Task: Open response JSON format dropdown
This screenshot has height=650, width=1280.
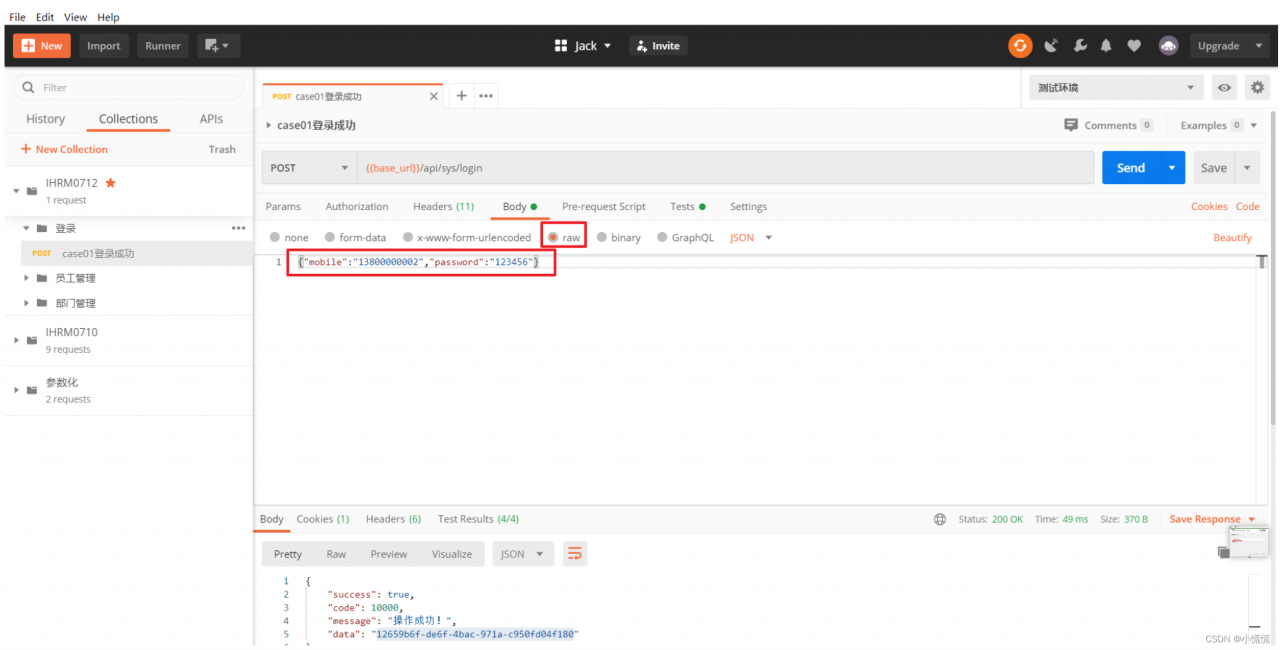Action: [x=523, y=554]
